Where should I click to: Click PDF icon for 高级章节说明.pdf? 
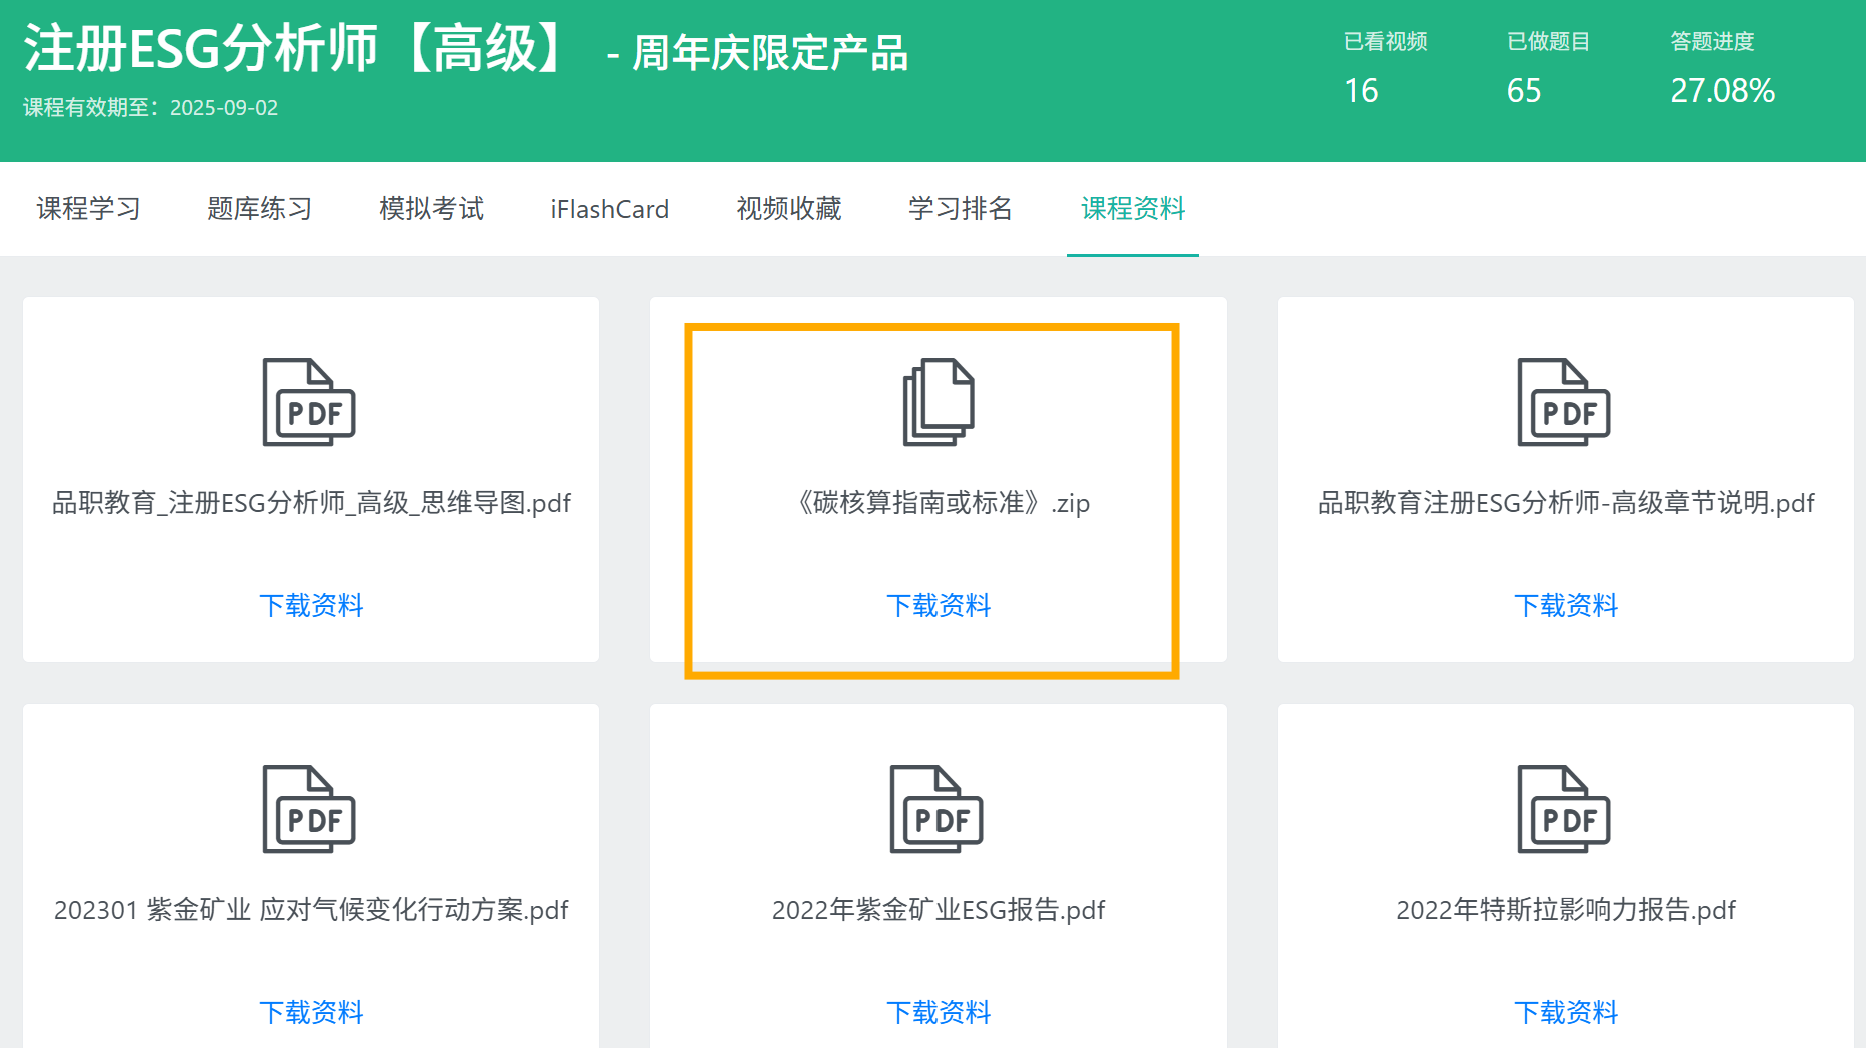pos(1564,402)
